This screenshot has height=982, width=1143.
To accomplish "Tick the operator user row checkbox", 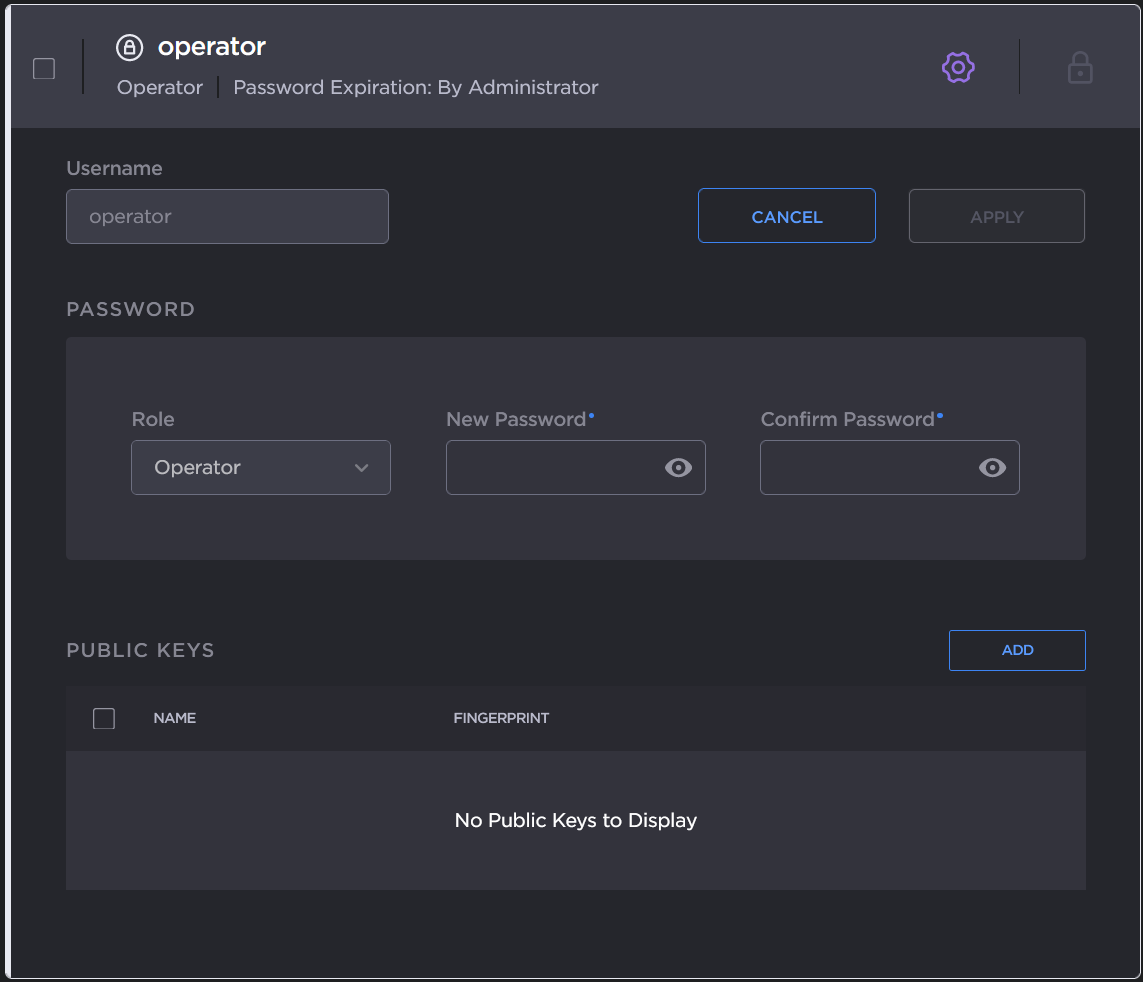I will [44, 68].
